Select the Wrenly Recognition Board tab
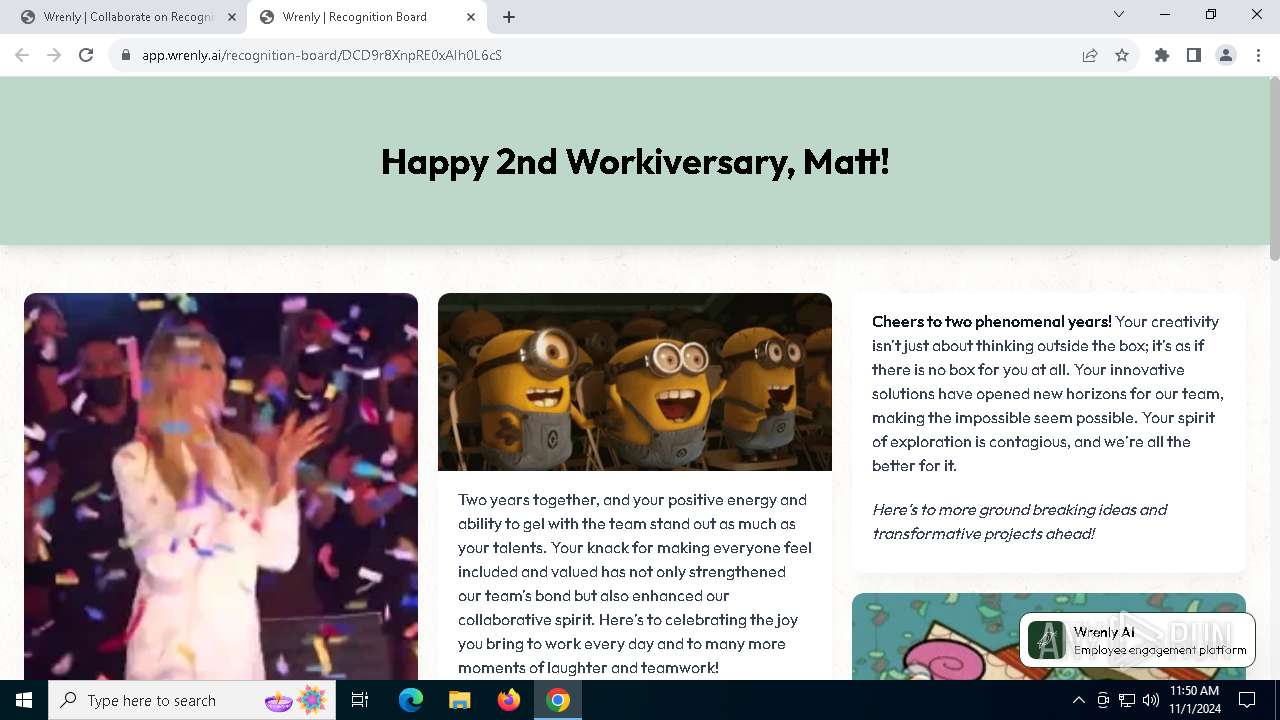 tap(366, 17)
